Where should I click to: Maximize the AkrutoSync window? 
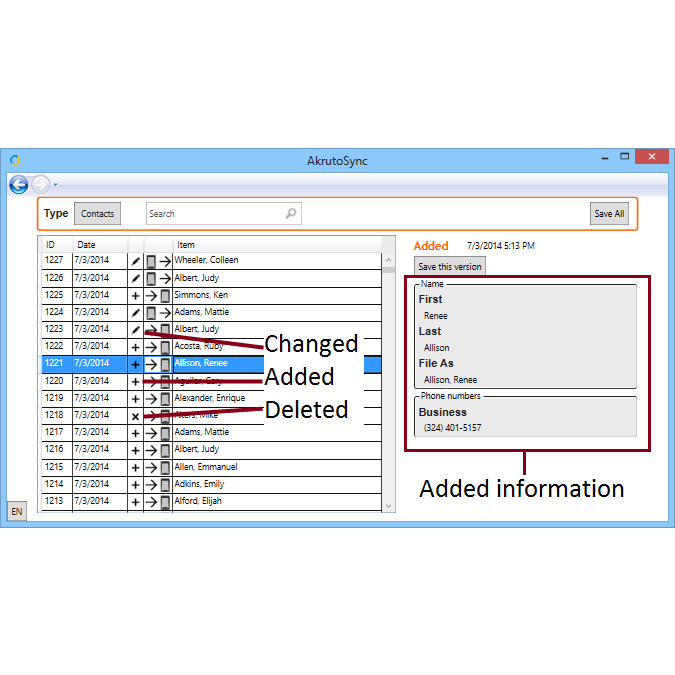(x=624, y=157)
